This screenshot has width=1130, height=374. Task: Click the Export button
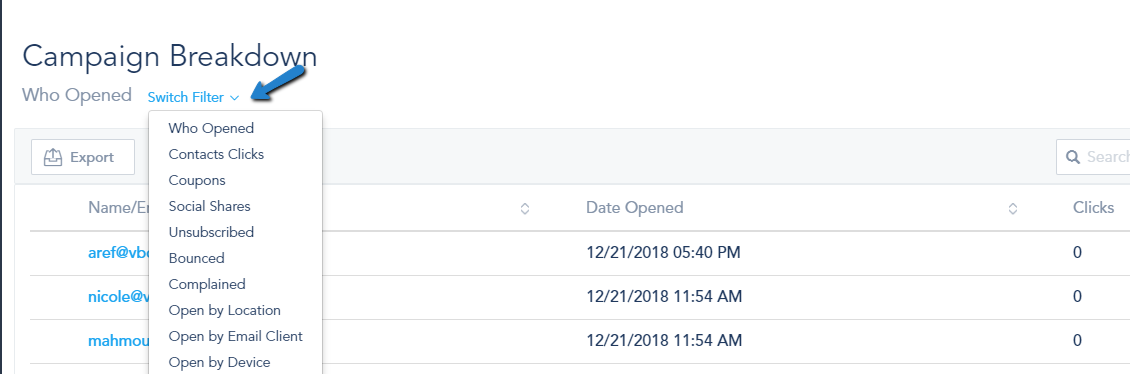coord(83,157)
